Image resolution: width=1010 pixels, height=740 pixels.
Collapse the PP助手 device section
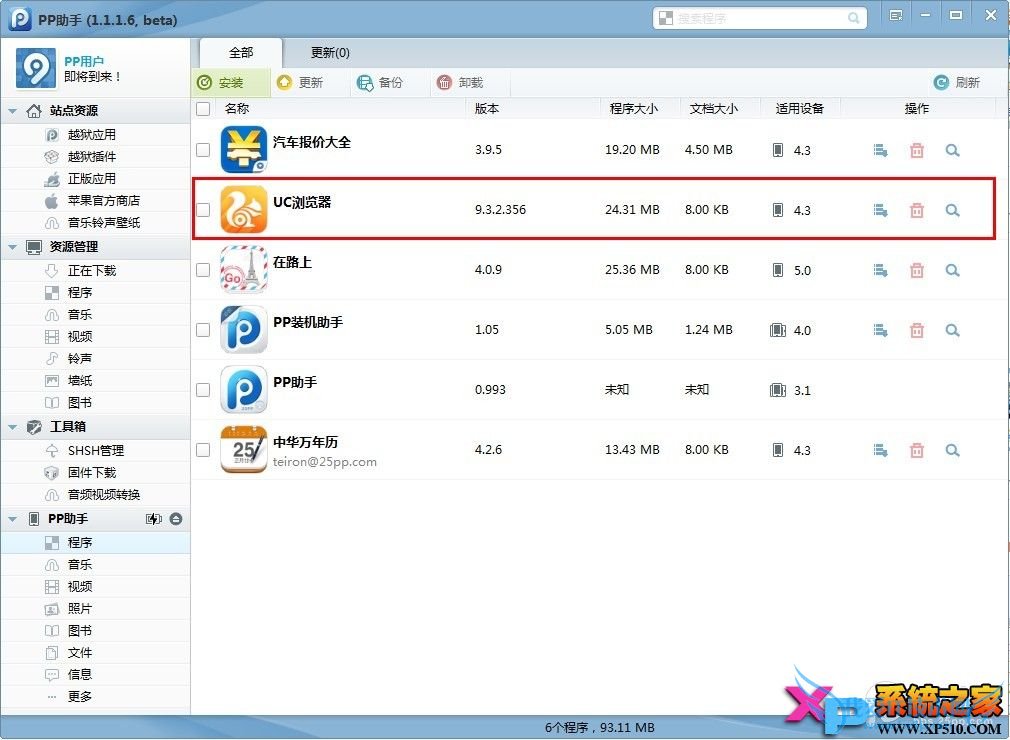click(12, 519)
